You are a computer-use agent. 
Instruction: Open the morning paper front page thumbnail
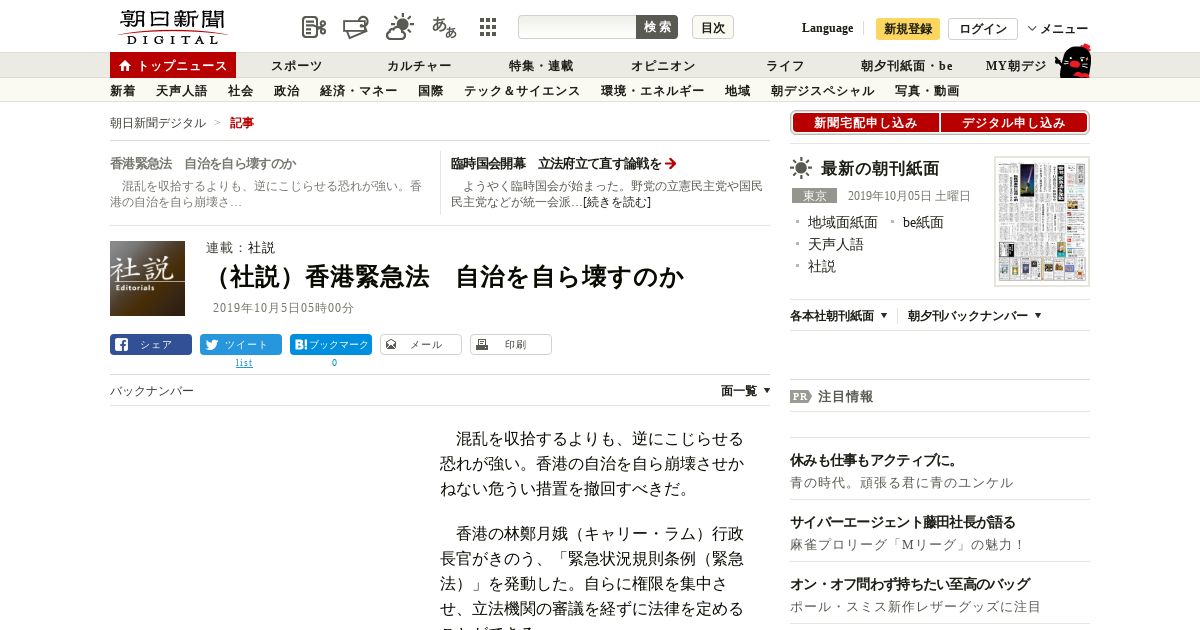pyautogui.click(x=1042, y=221)
